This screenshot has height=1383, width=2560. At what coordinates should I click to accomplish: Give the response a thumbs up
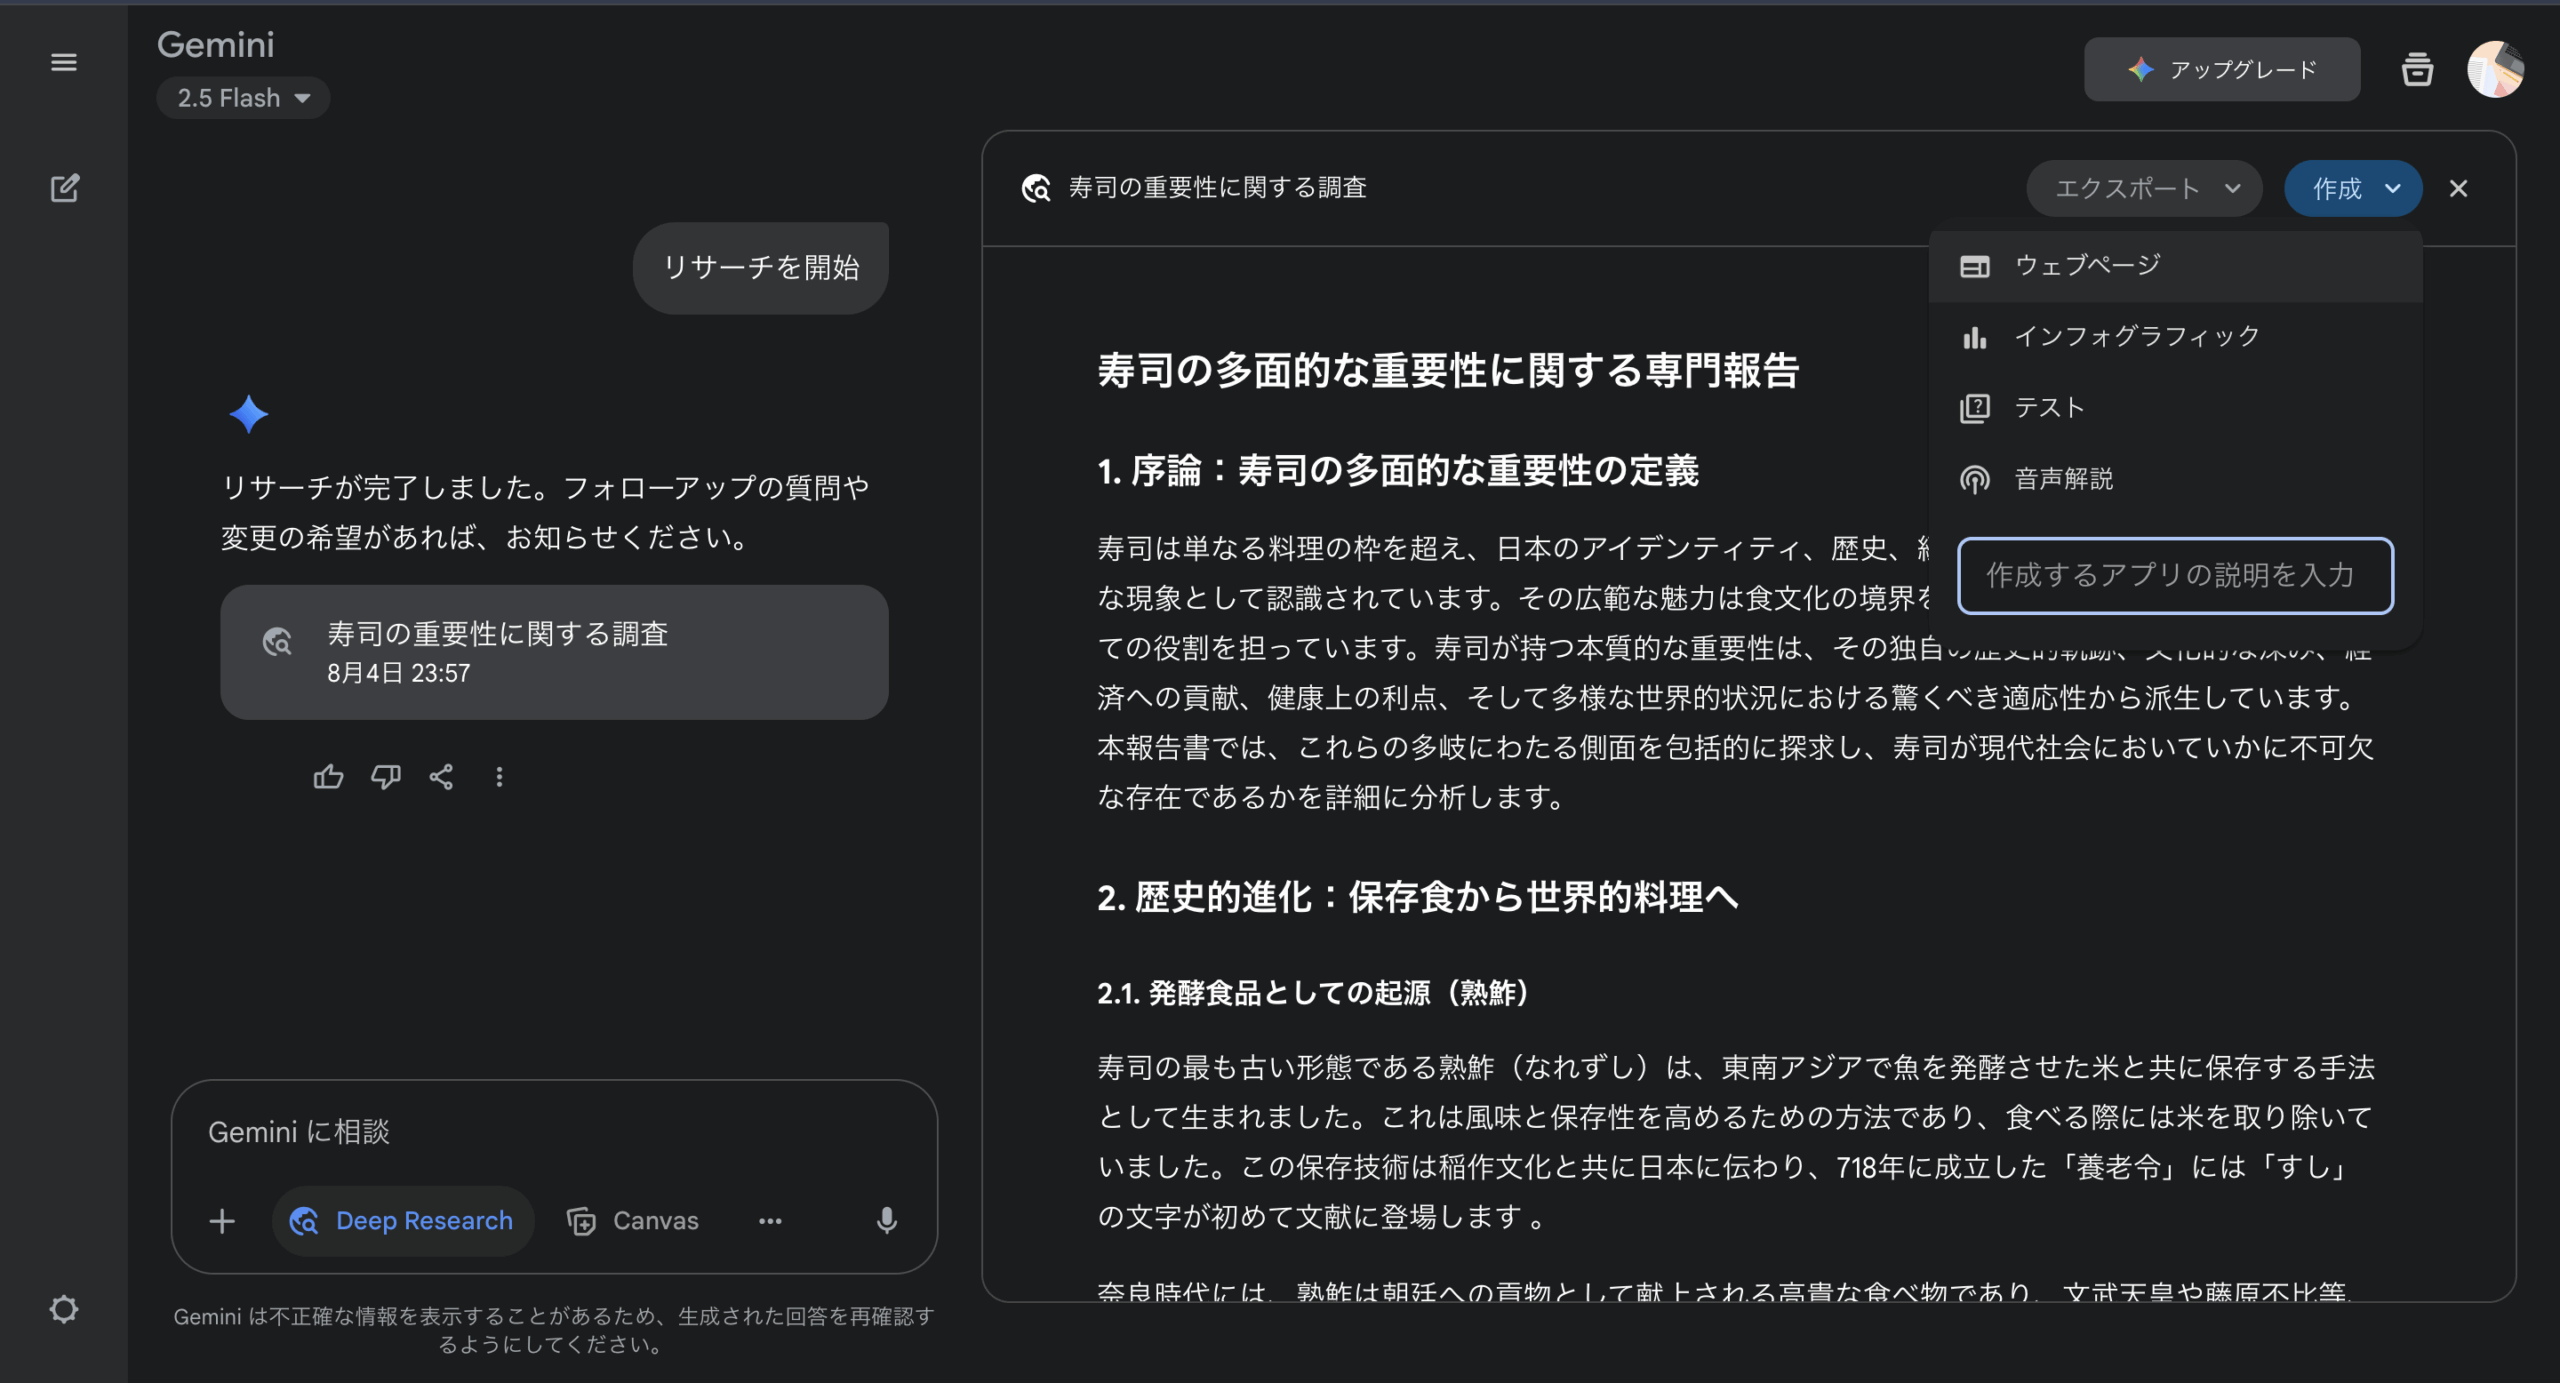[328, 777]
